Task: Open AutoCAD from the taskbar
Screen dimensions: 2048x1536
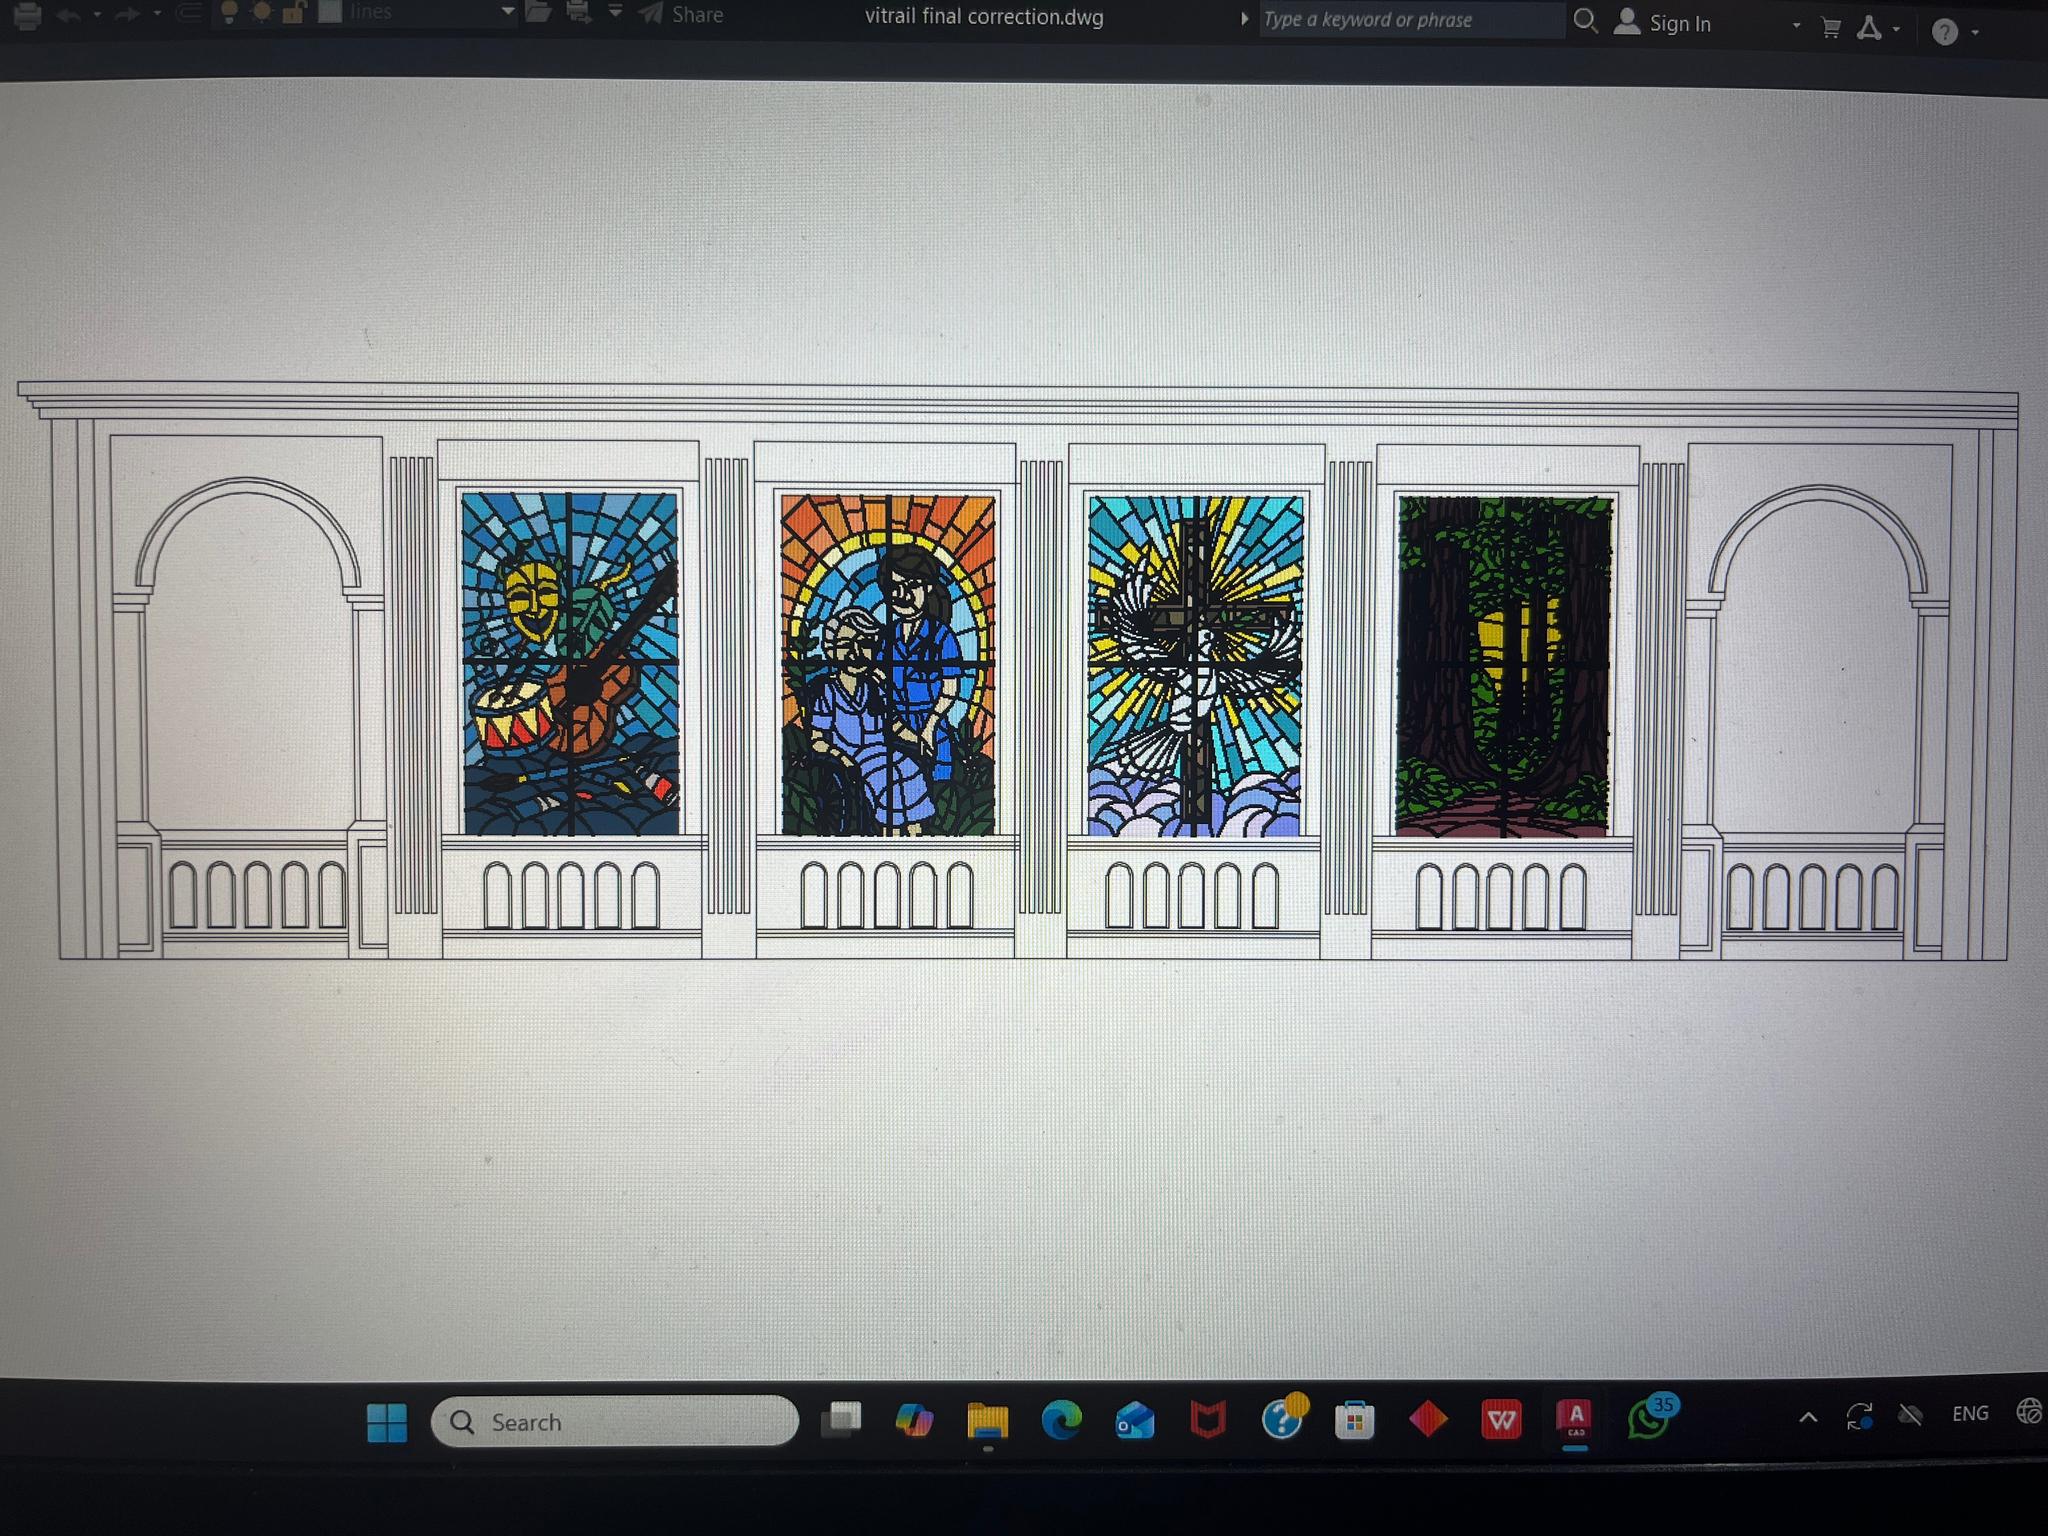Action: 1575,1419
